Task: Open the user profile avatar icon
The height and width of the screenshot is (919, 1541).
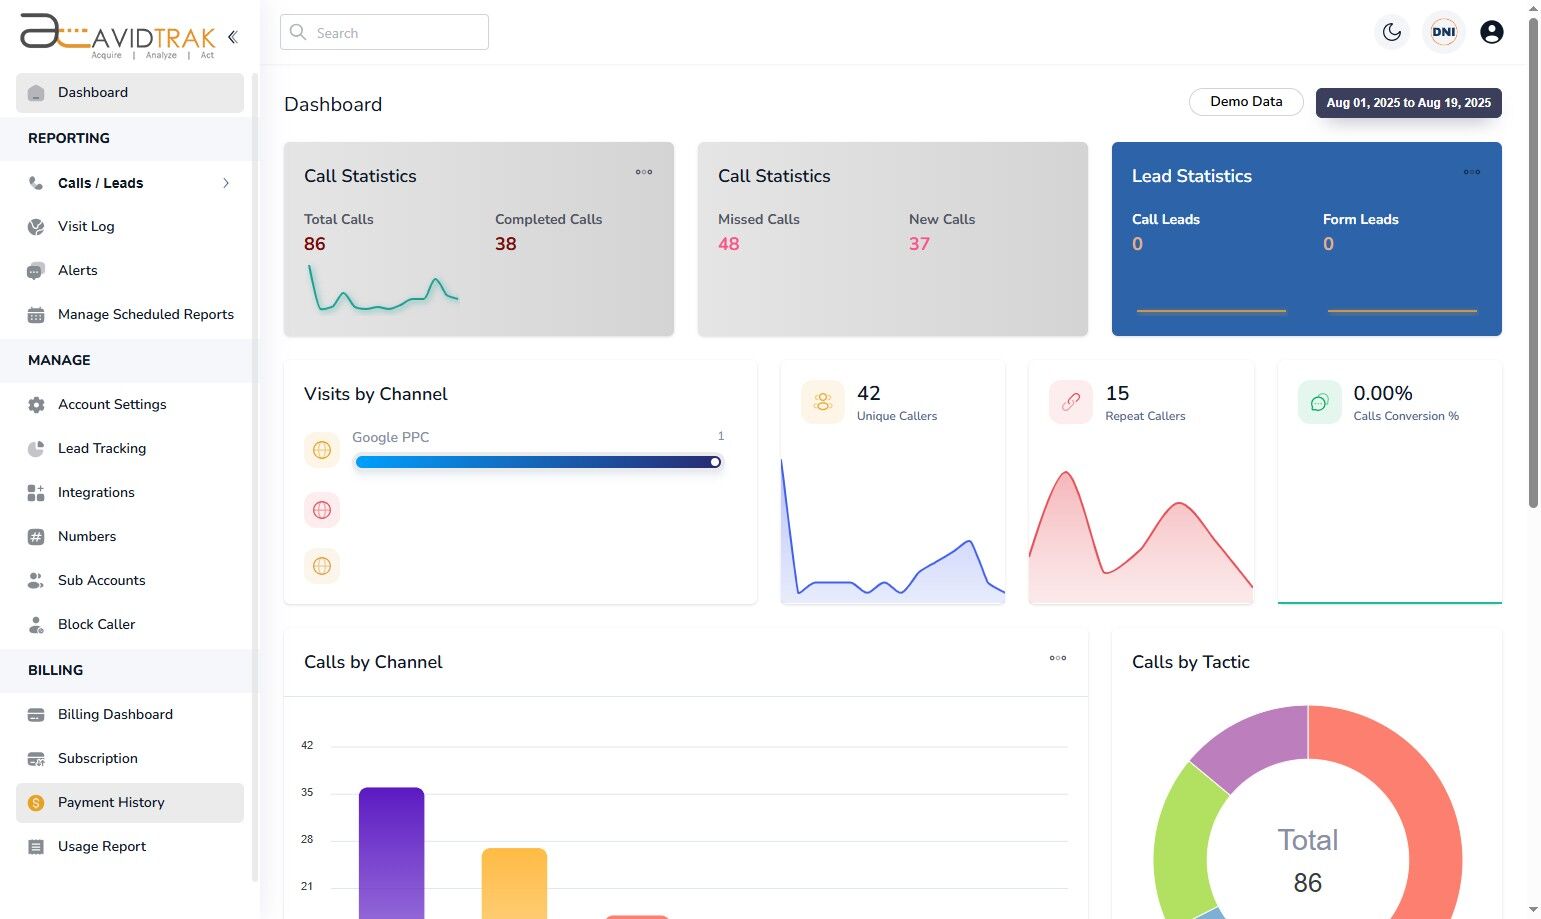Action: click(x=1491, y=32)
